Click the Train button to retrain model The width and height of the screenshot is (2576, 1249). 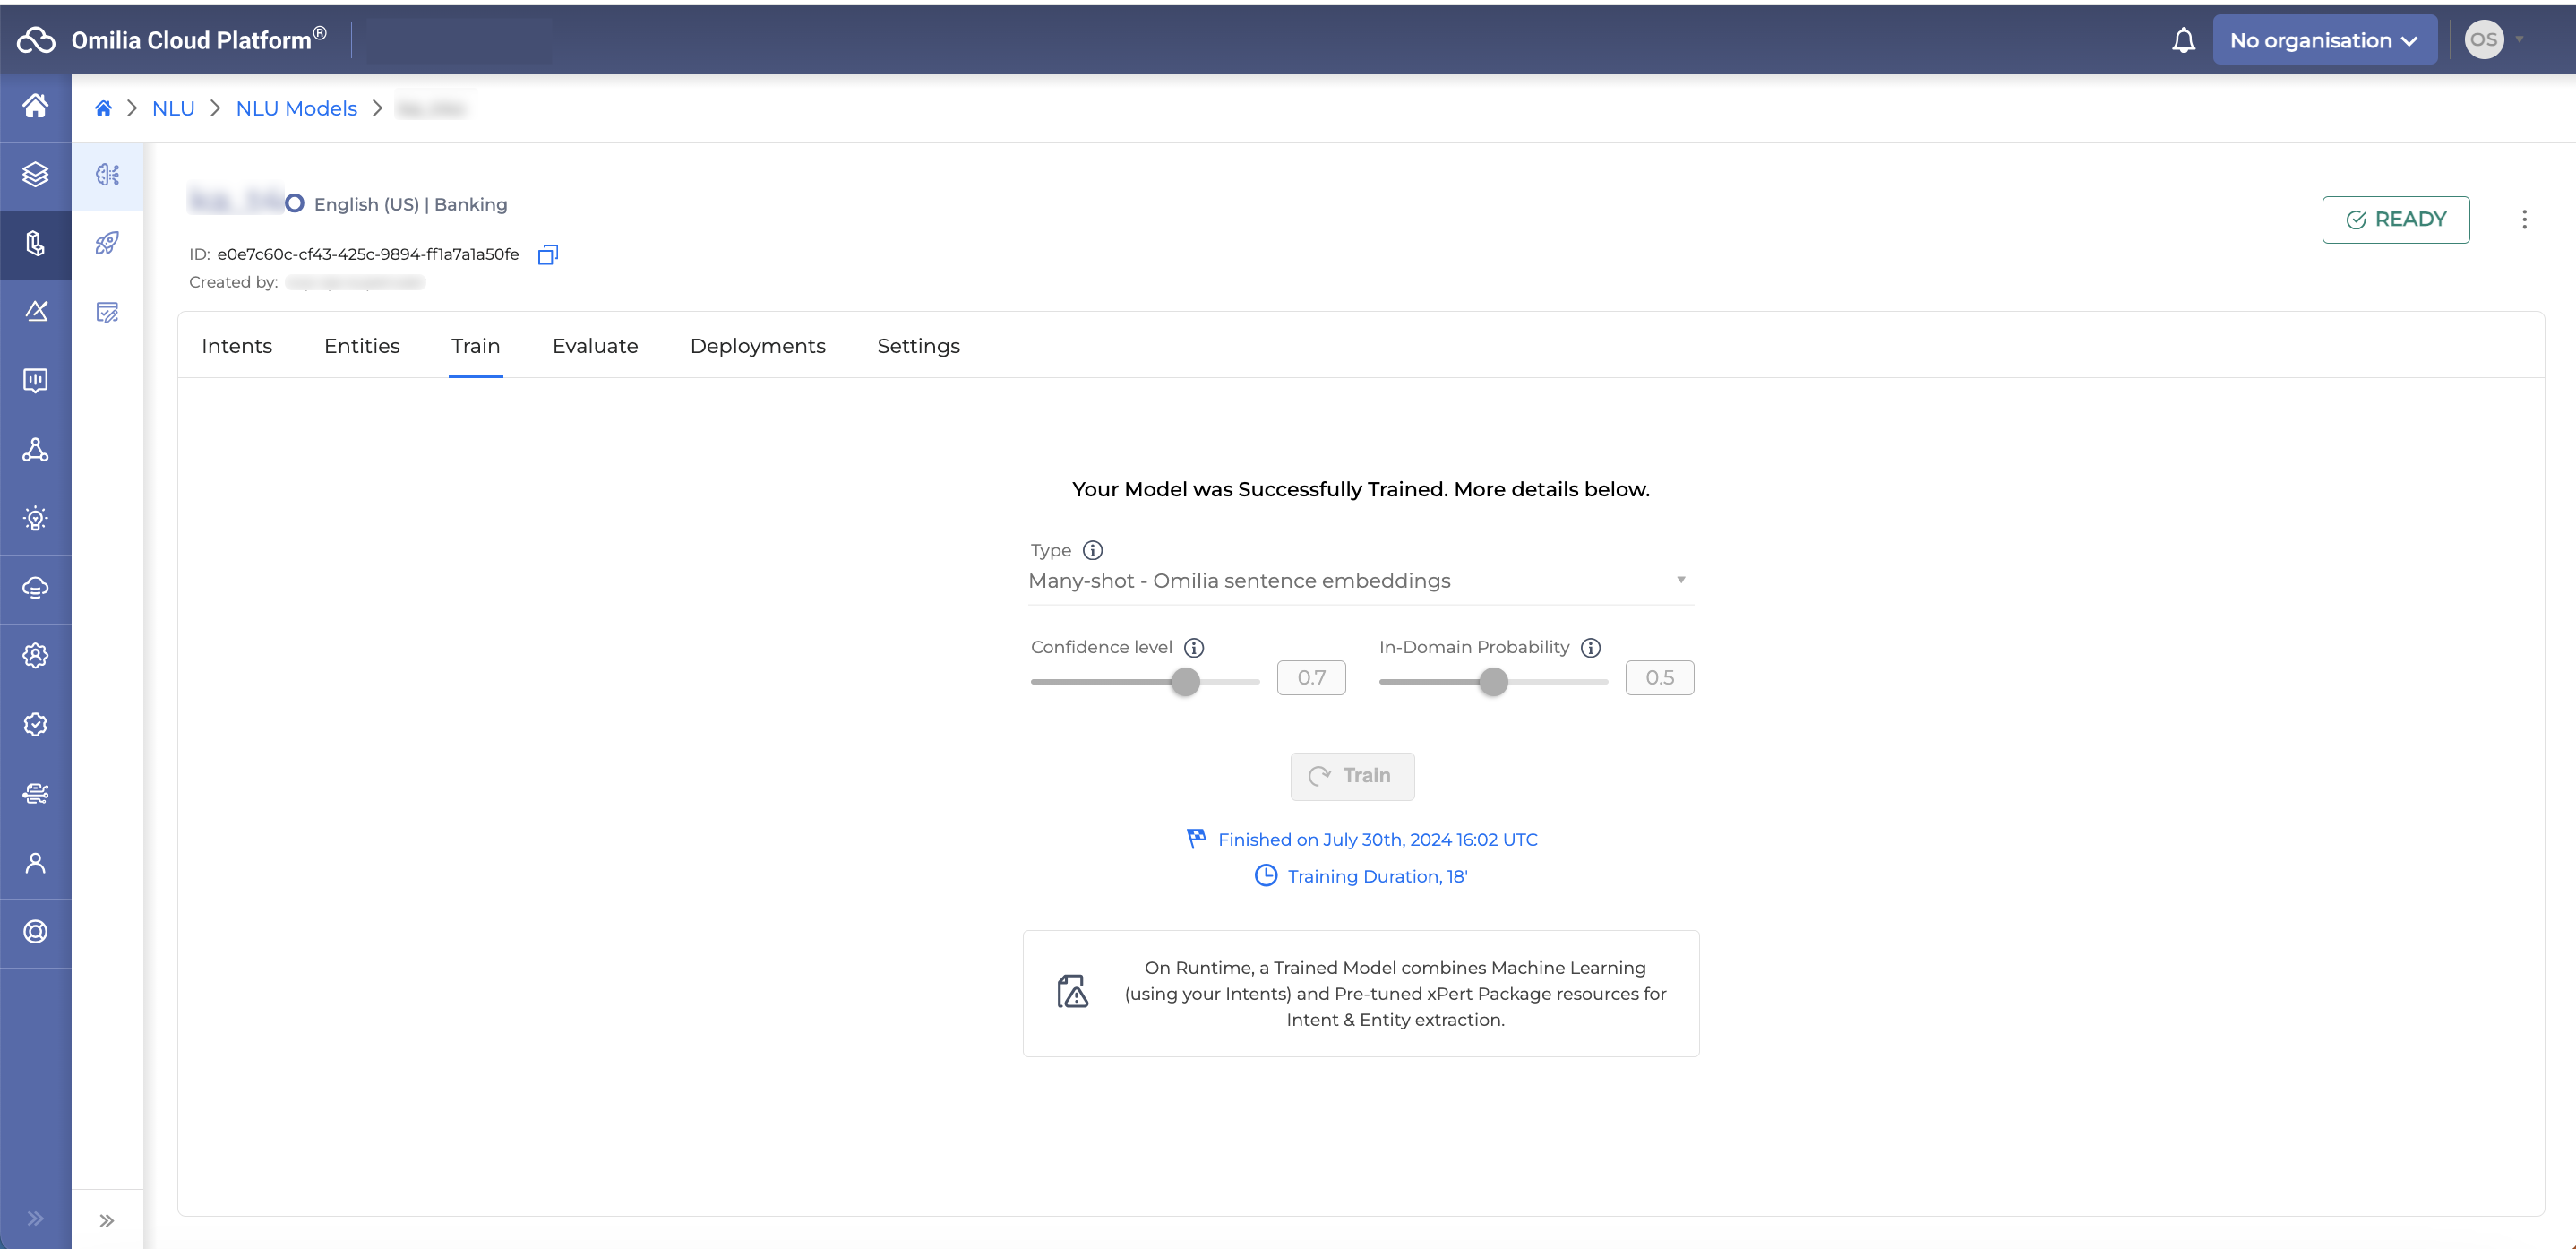click(1351, 776)
